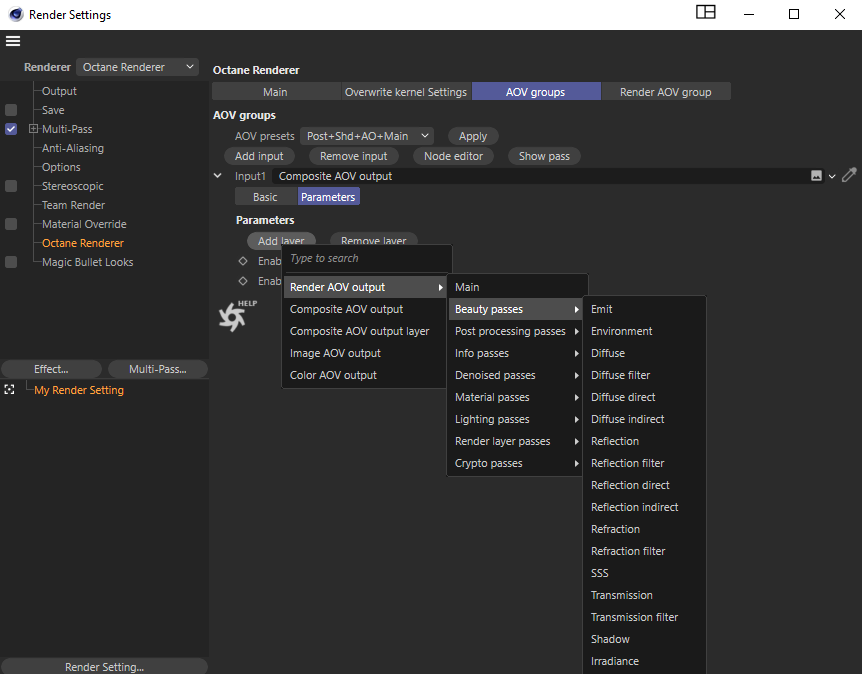
Task: Select the AOV groups tab
Action: (x=535, y=92)
